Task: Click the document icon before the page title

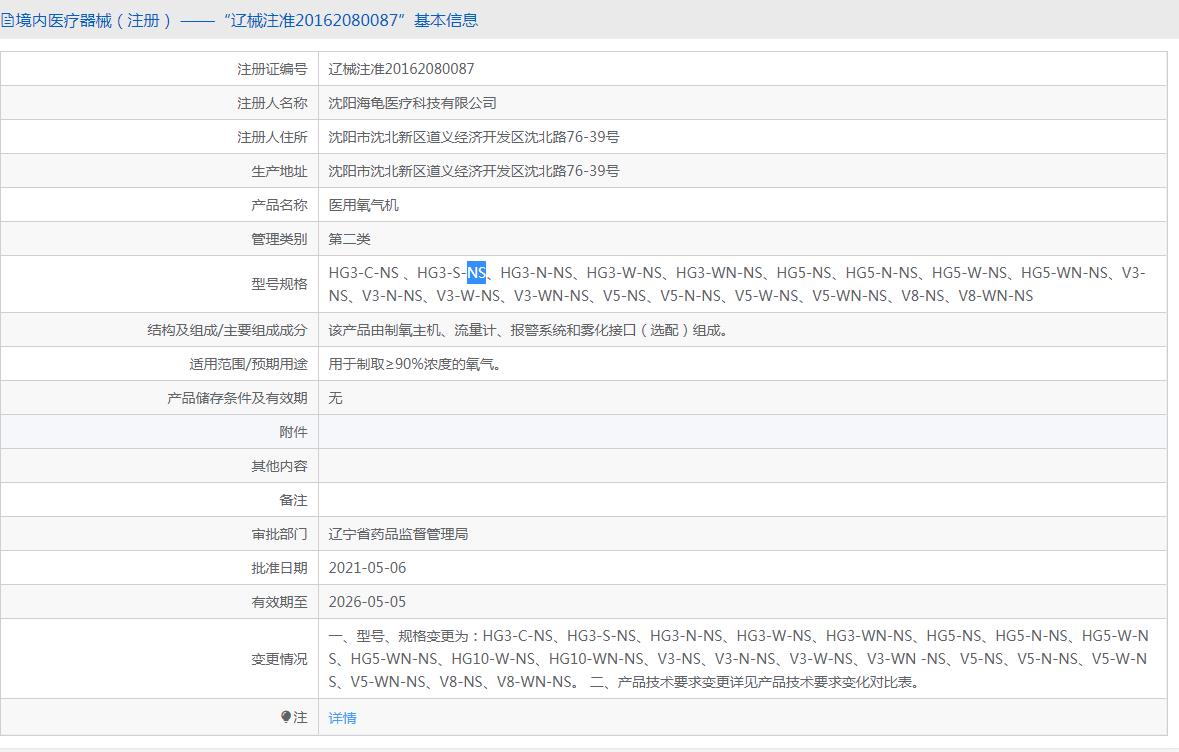Action: click(7, 20)
